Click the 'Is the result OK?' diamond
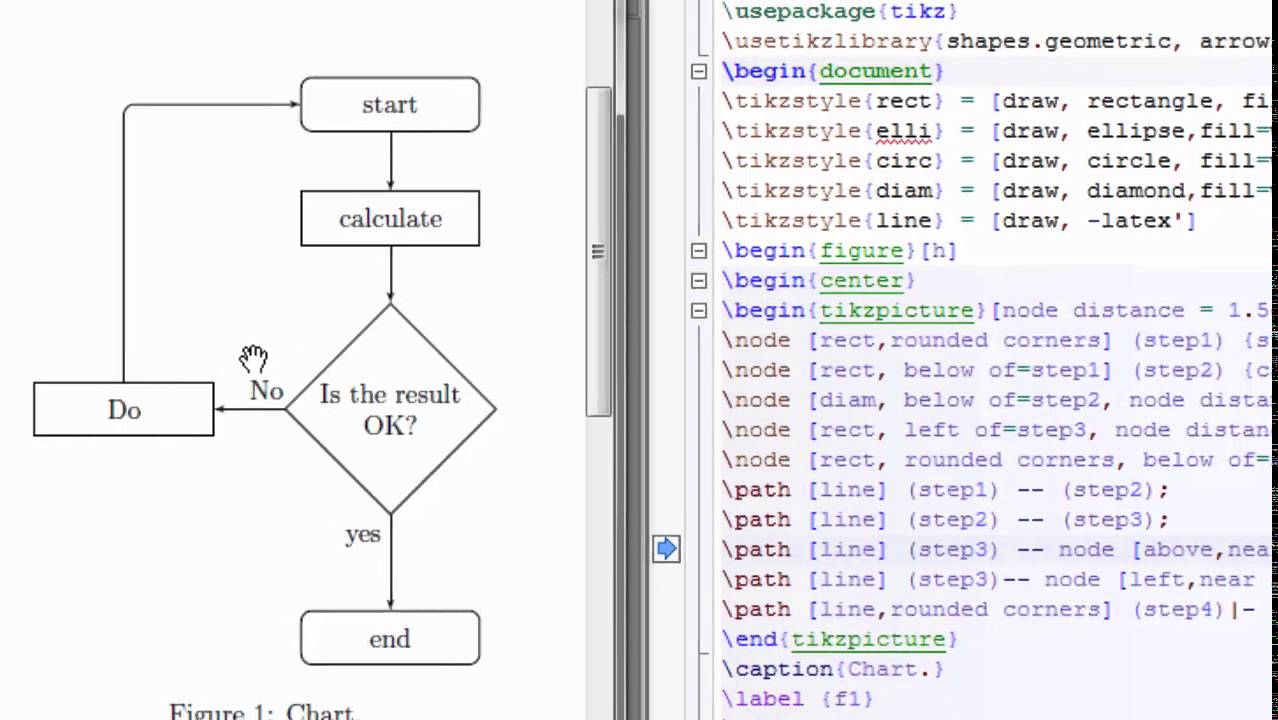This screenshot has height=720, width=1278. pyautogui.click(x=389, y=410)
